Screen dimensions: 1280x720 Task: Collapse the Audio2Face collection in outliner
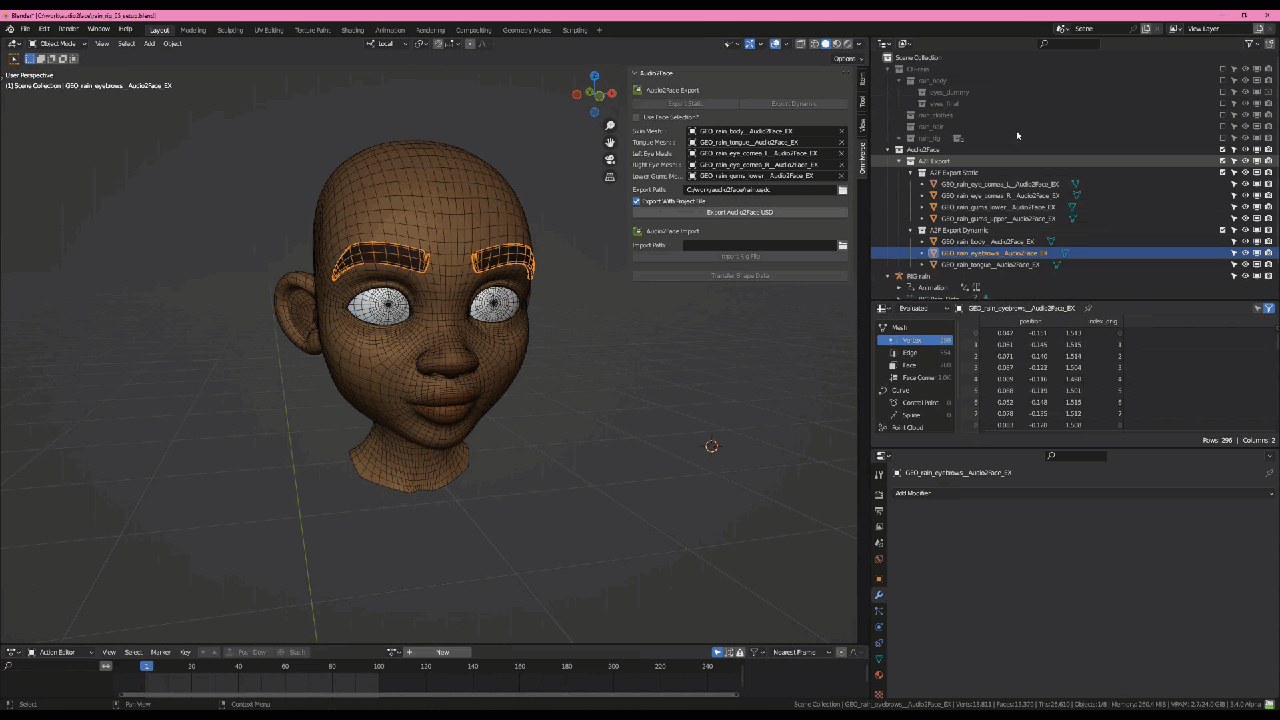[887, 149]
